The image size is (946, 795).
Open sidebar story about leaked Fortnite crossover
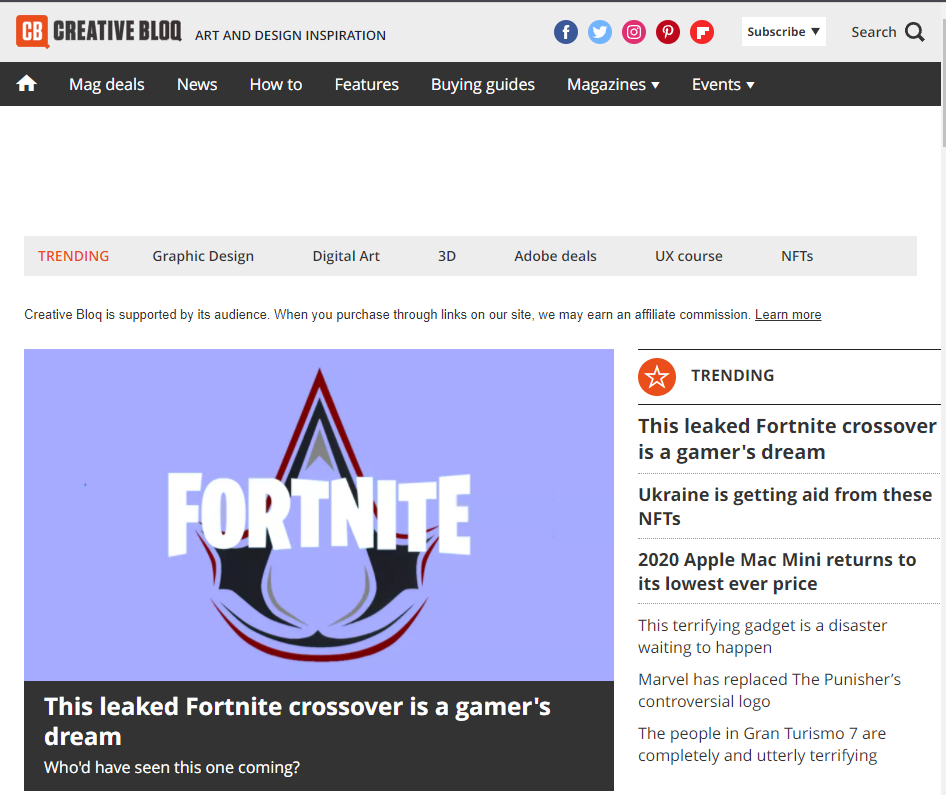787,439
